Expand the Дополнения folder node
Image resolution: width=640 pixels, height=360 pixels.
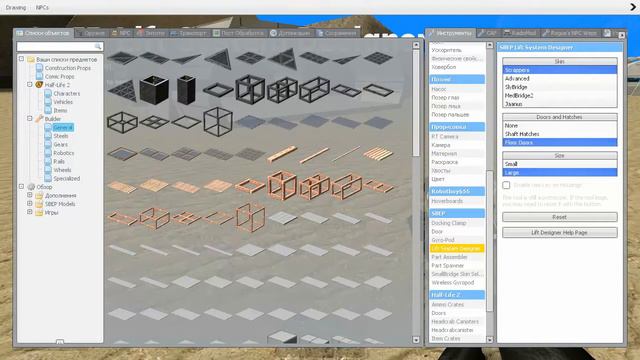pyautogui.click(x=30, y=195)
